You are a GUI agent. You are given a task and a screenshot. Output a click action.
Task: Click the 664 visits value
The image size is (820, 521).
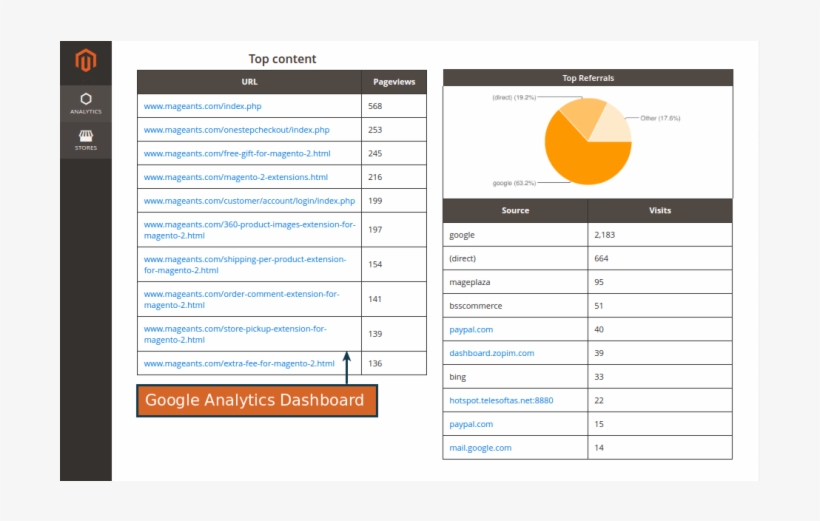(x=601, y=258)
